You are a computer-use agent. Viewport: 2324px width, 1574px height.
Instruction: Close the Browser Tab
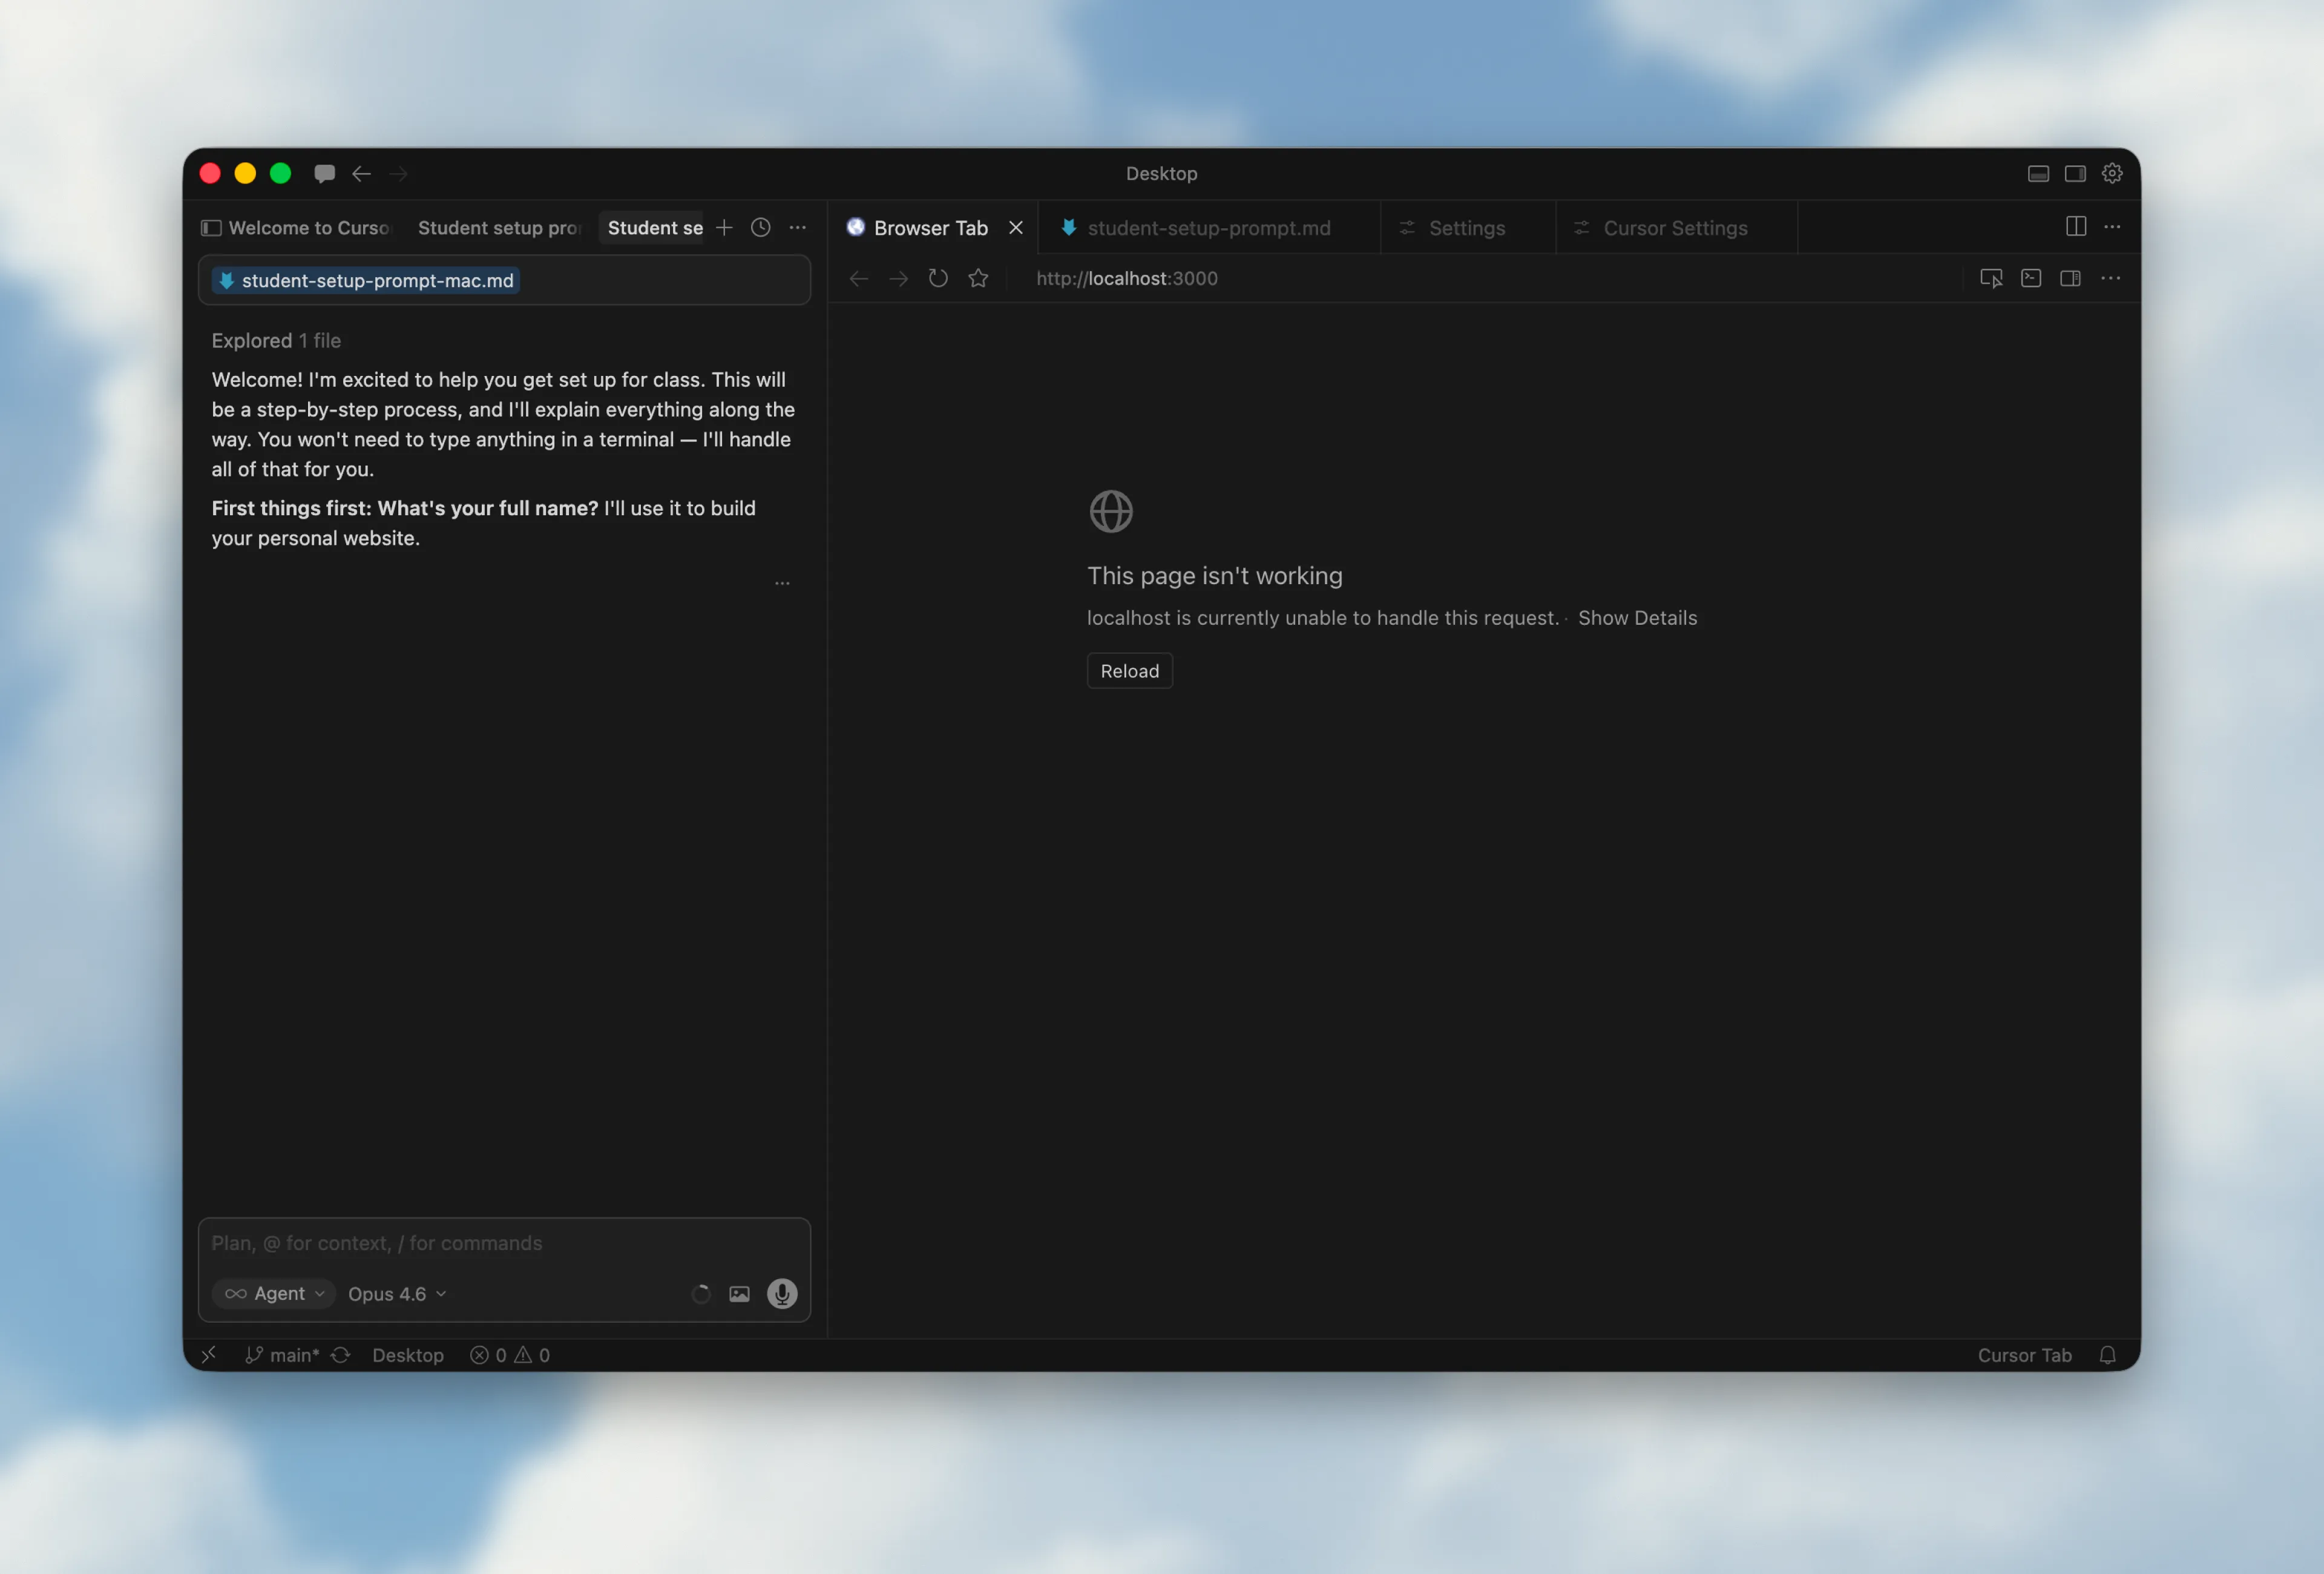click(1016, 228)
